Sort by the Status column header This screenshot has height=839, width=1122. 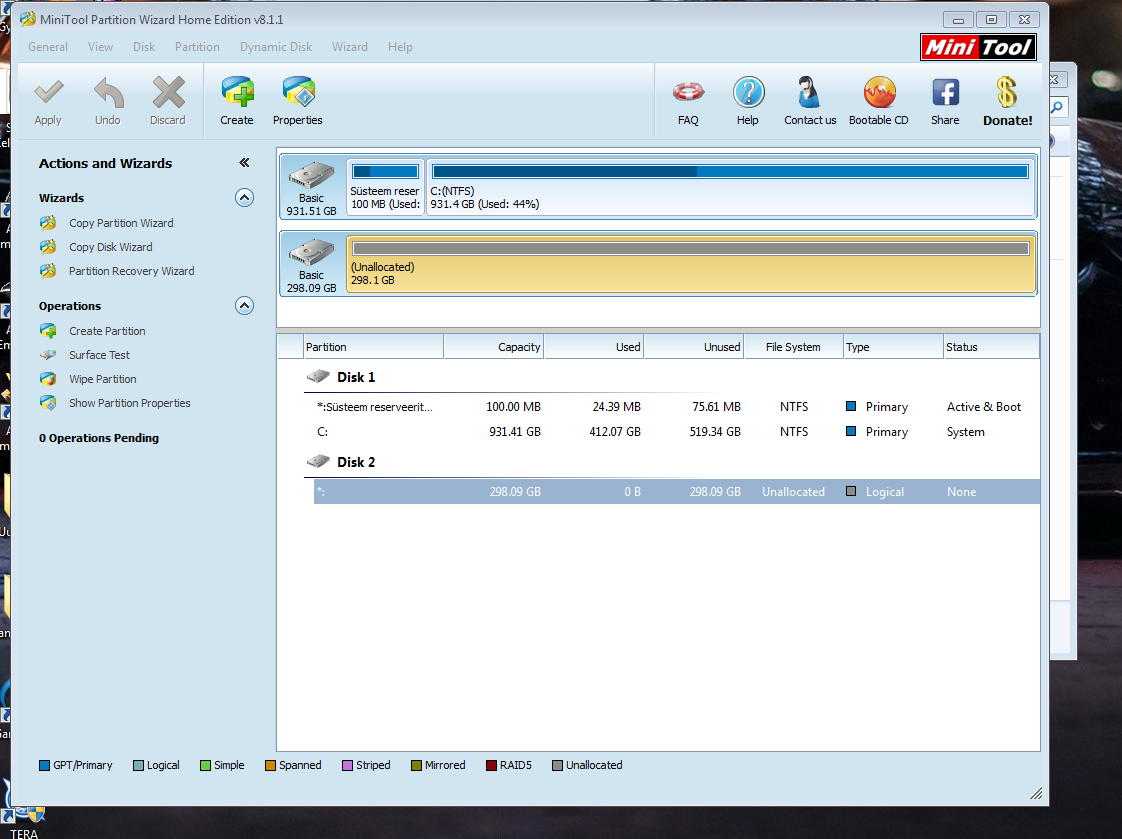click(992, 347)
